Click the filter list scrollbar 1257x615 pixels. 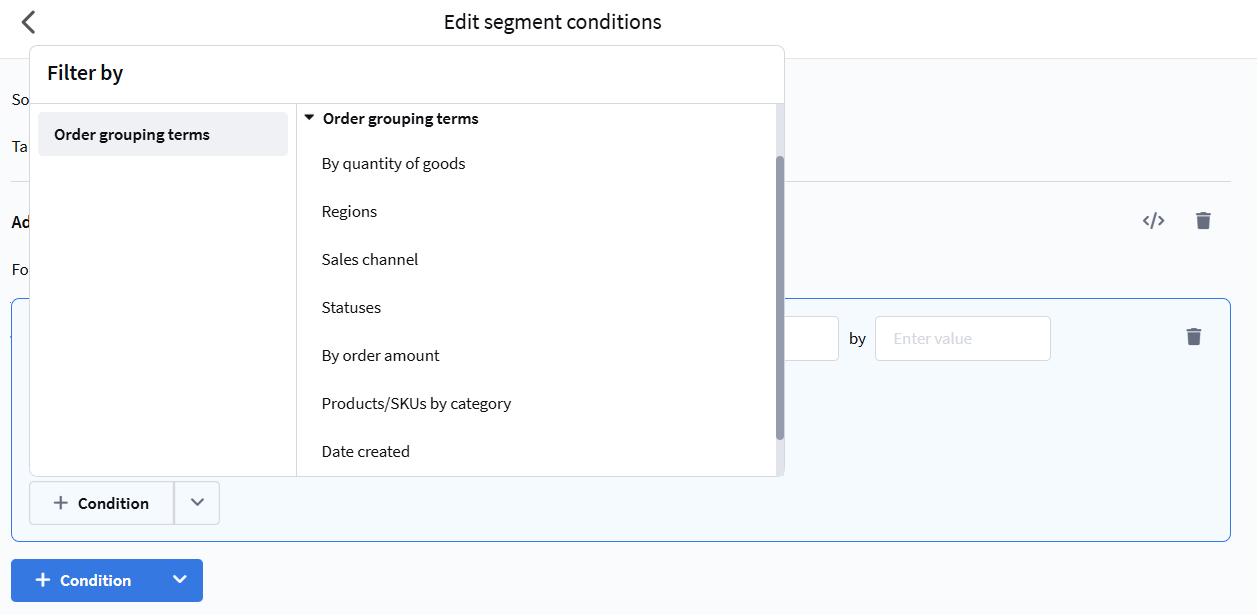780,297
